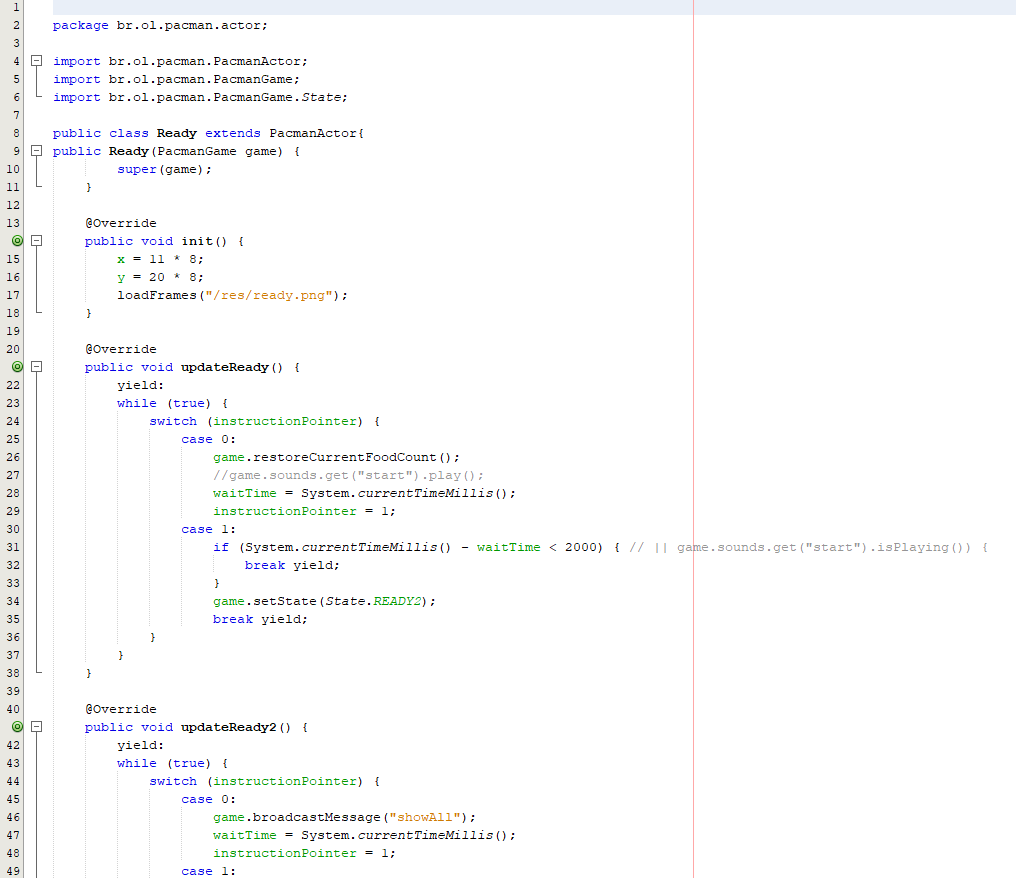Fold the init() method body
Image resolution: width=1016 pixels, height=878 pixels.
point(37,241)
